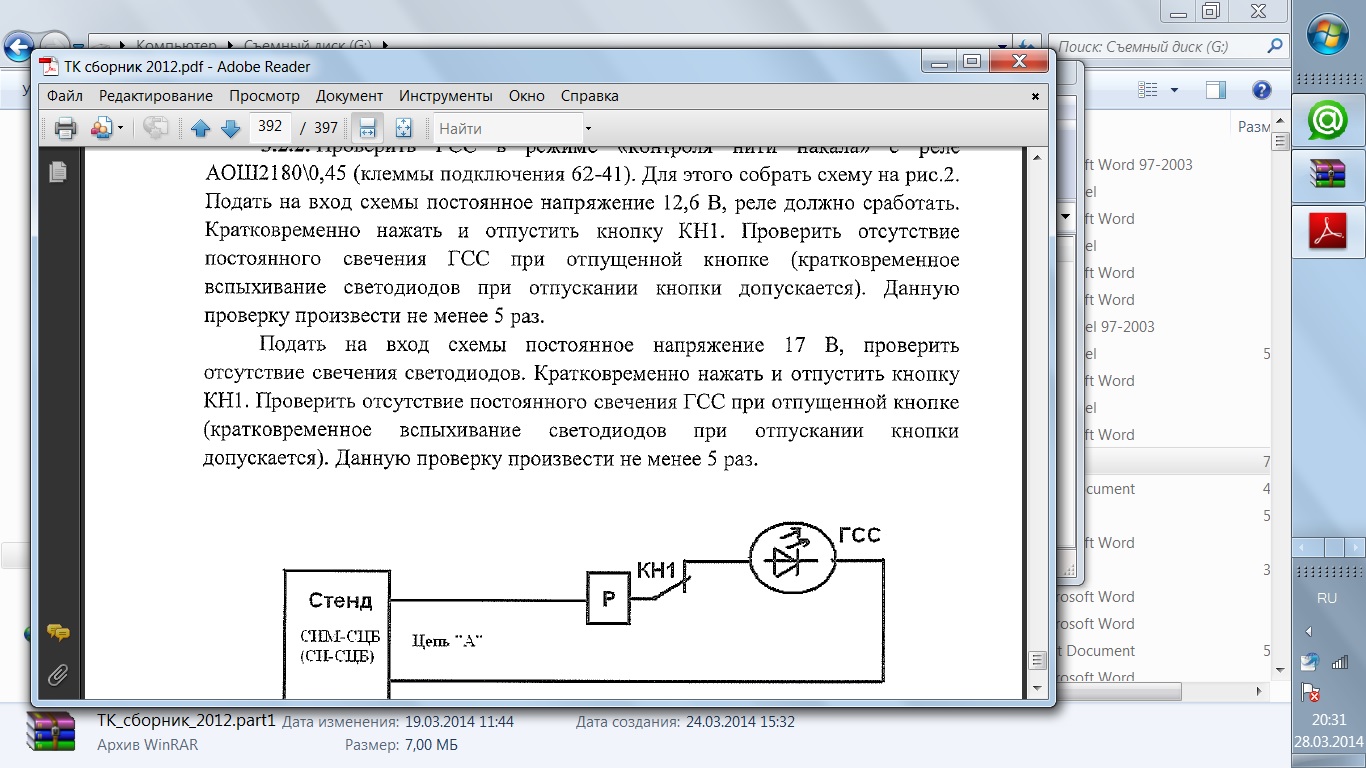Click the Windows Start orb button
Image resolution: width=1366 pixels, height=768 pixels.
[x=1328, y=36]
